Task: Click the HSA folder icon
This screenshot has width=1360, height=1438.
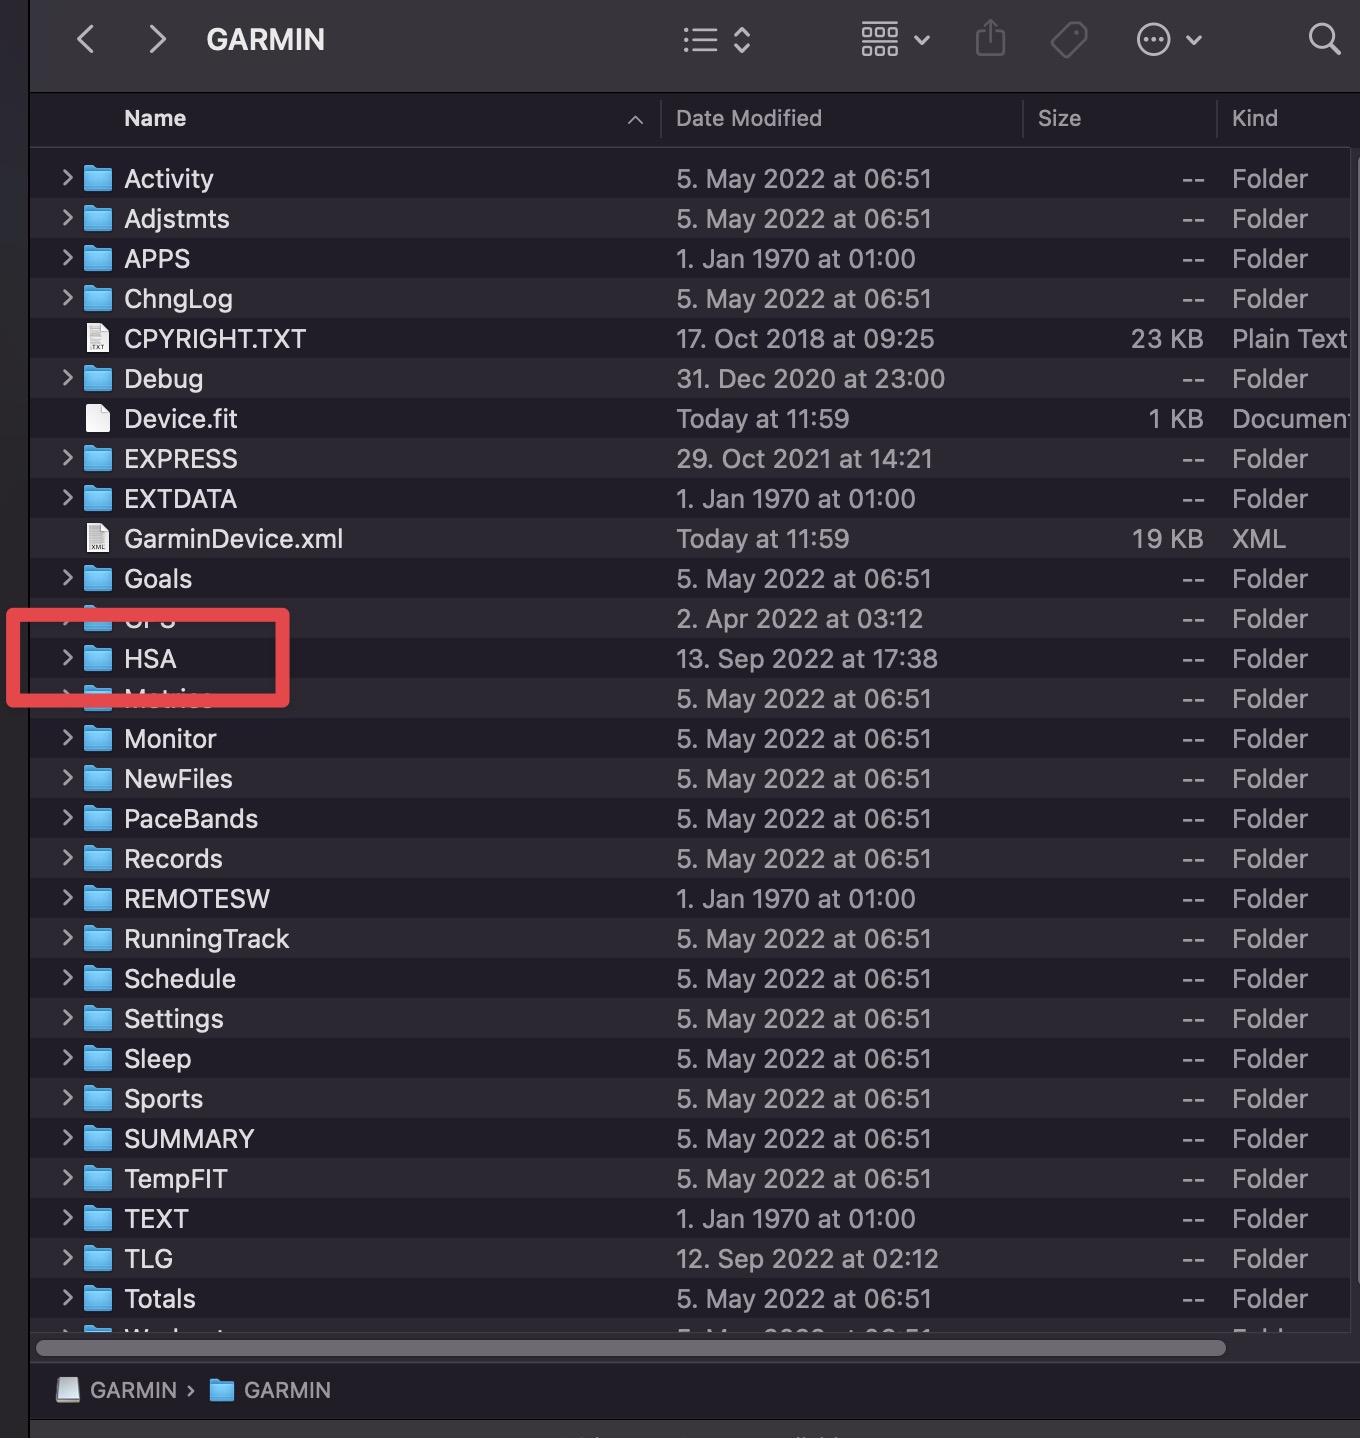Action: (x=97, y=658)
